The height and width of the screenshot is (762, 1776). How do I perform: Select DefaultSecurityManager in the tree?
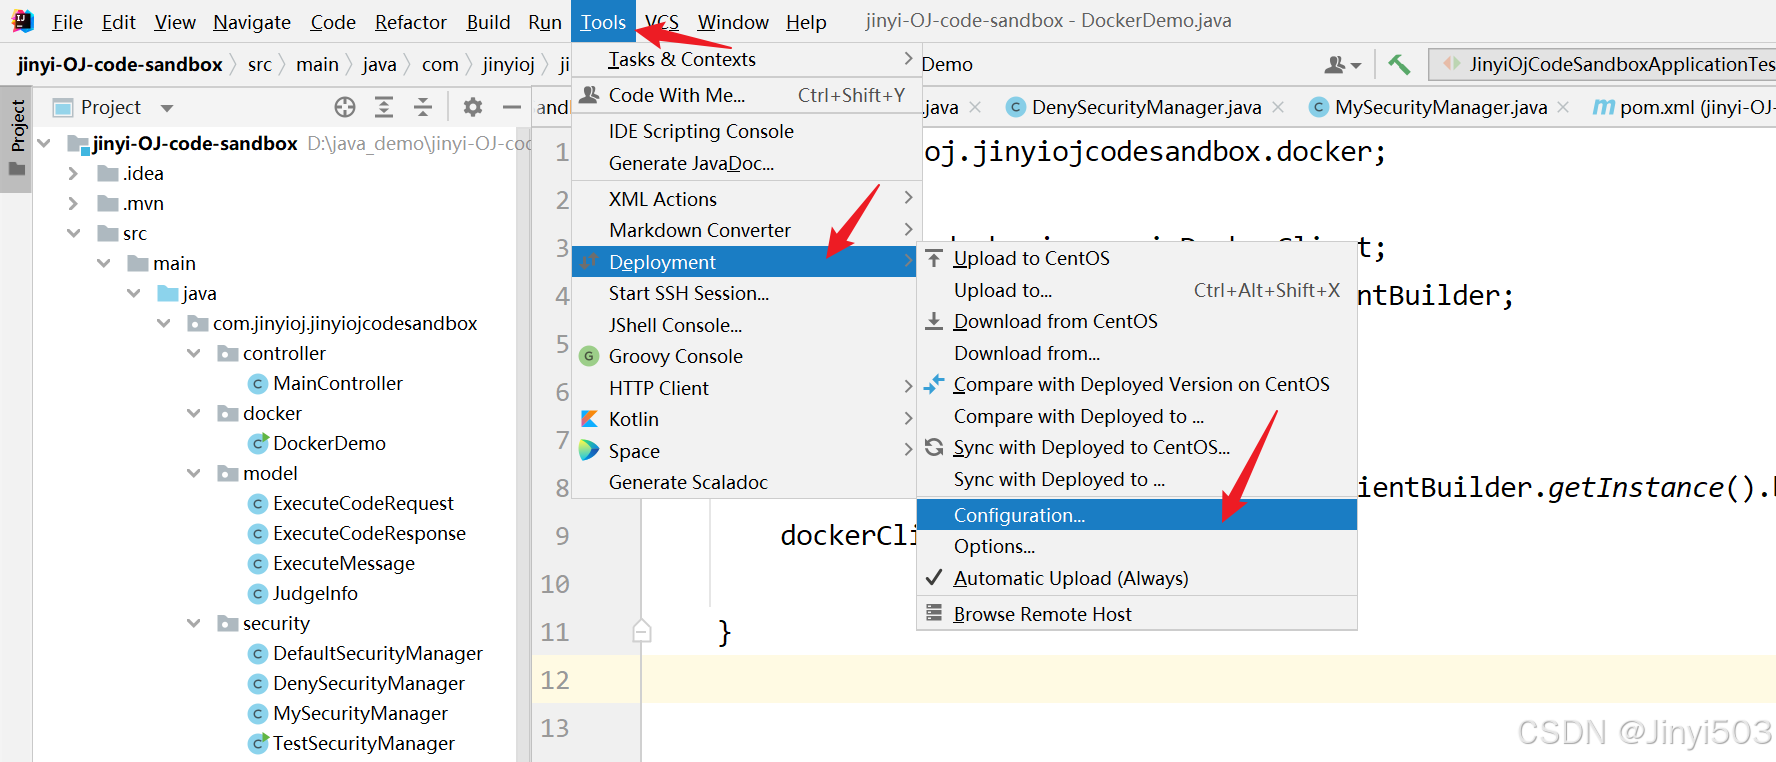pos(377,653)
